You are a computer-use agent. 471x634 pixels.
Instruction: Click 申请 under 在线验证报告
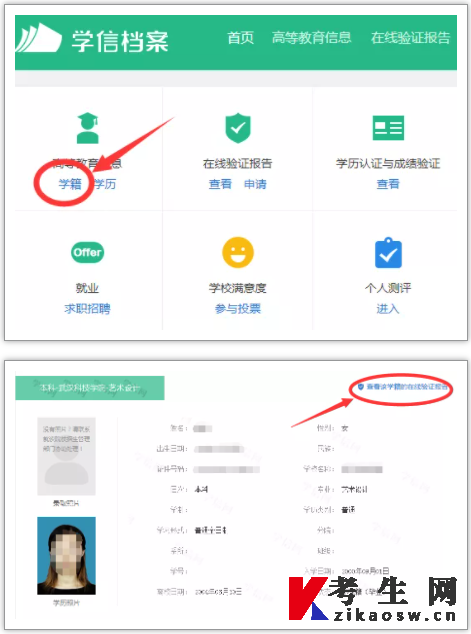coord(255,184)
